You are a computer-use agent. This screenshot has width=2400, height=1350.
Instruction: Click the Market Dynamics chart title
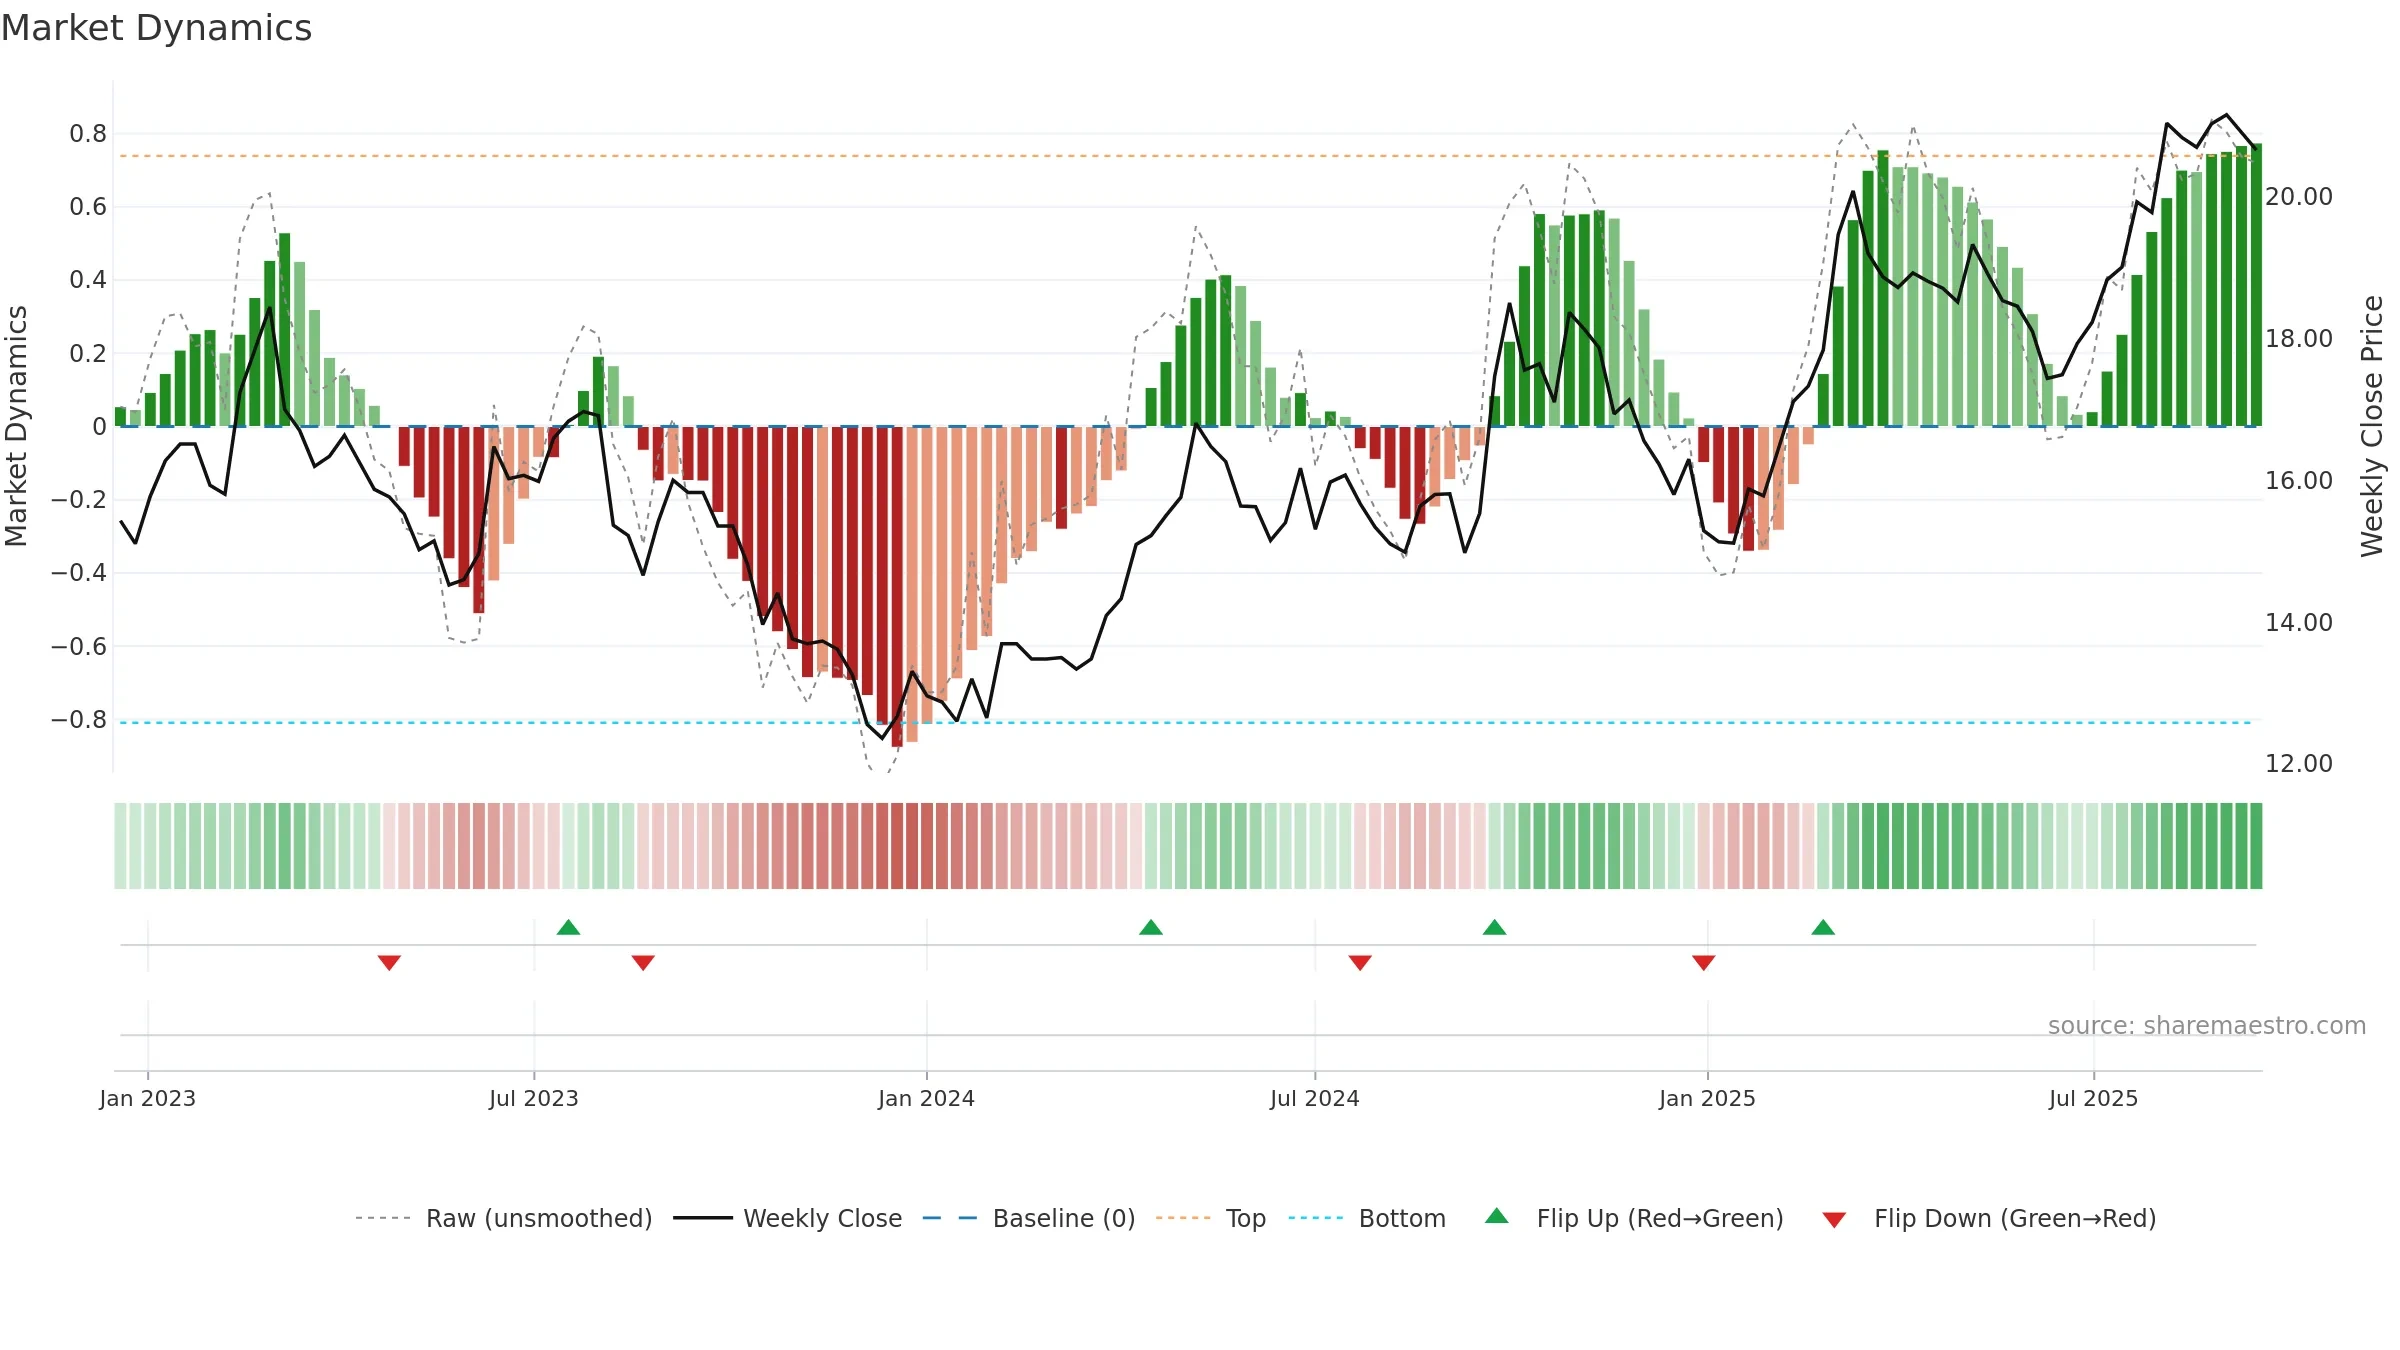click(x=157, y=28)
